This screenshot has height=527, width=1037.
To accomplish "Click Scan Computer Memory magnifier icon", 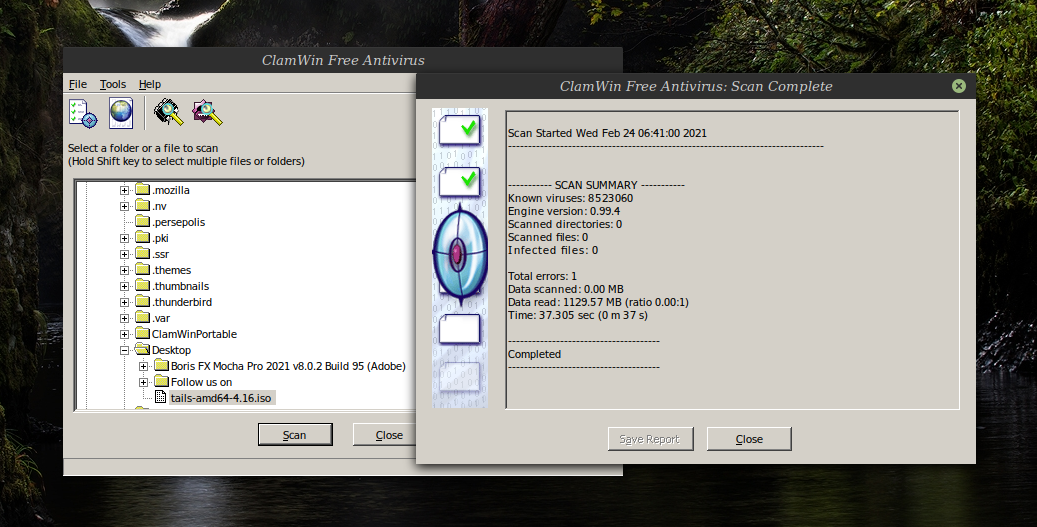I will tap(169, 112).
